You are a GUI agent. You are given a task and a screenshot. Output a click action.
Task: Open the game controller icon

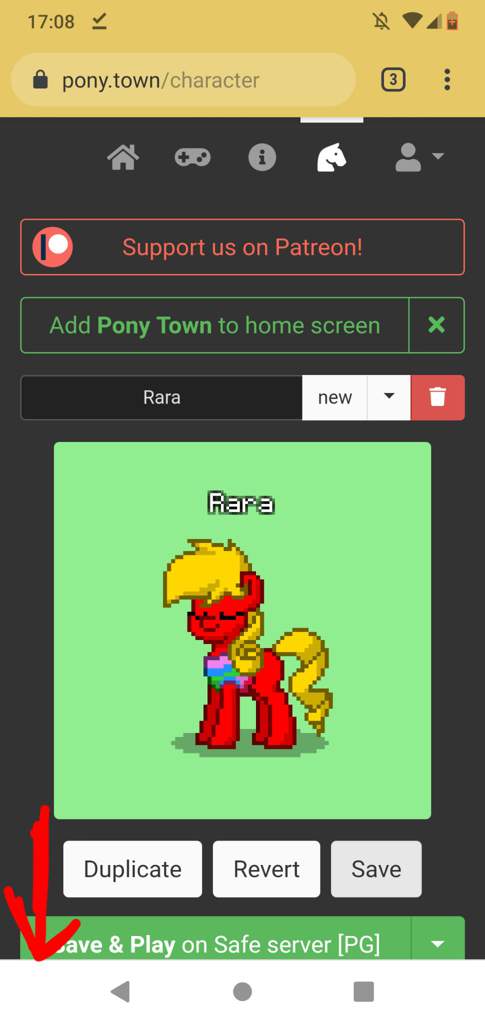click(193, 158)
